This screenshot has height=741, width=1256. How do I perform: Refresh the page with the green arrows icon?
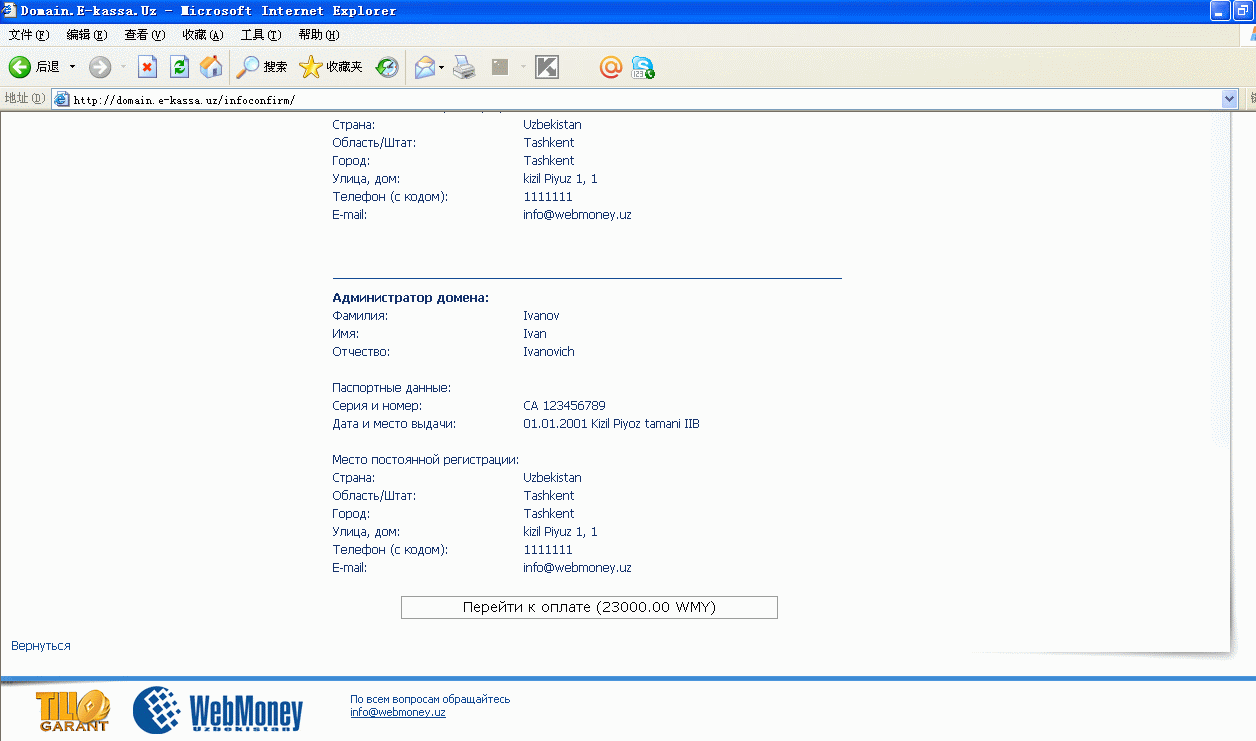pyautogui.click(x=180, y=67)
